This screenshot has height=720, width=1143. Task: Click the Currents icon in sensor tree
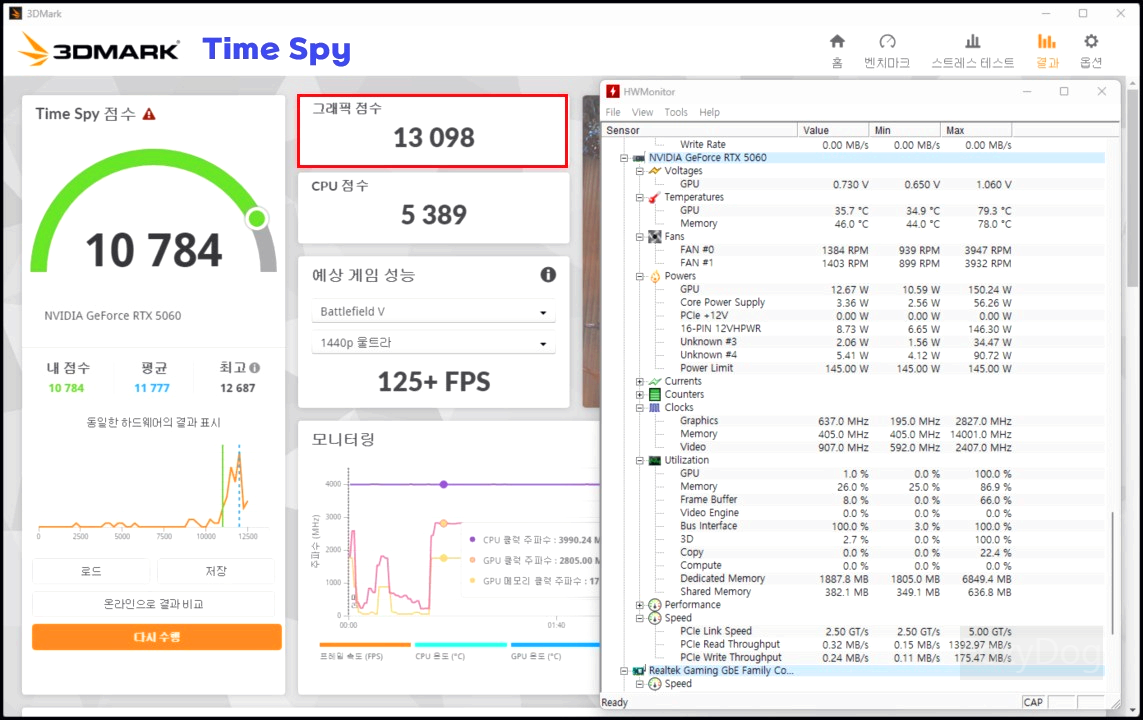pos(655,381)
